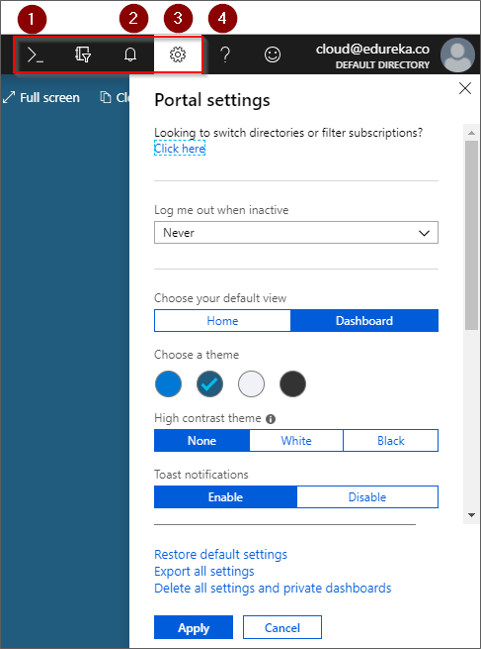Enable toast notifications
Image resolution: width=481 pixels, height=649 pixels.
[225, 497]
